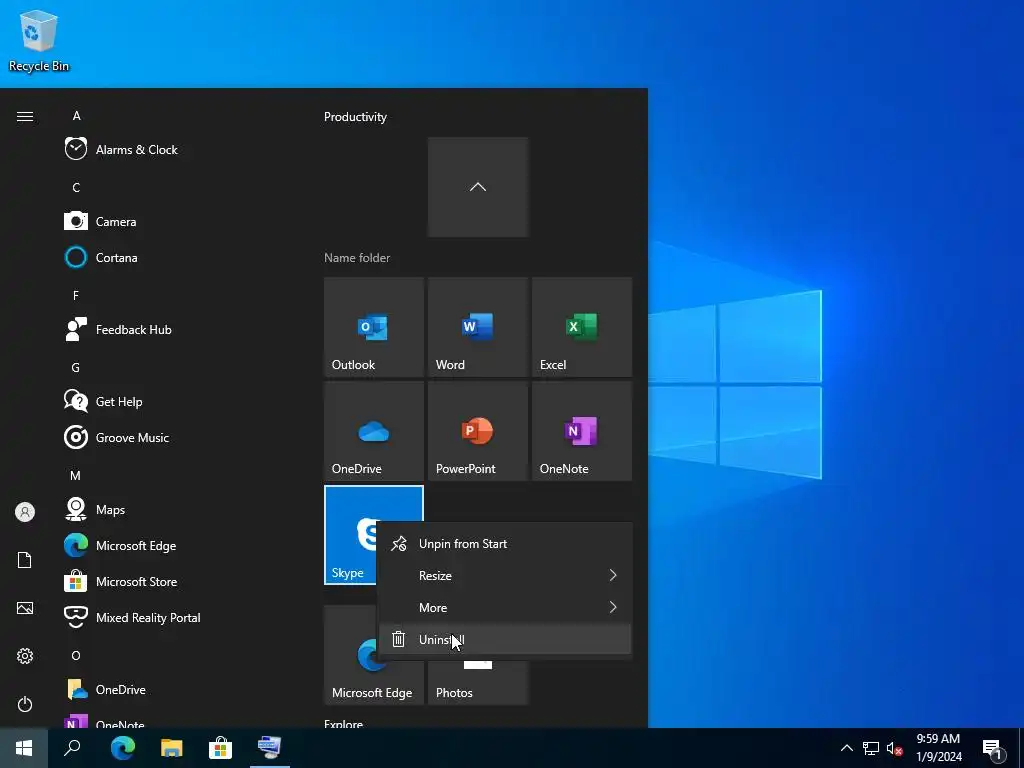Image resolution: width=1024 pixels, height=768 pixels.
Task: Click the Outlook tile
Action: click(374, 327)
